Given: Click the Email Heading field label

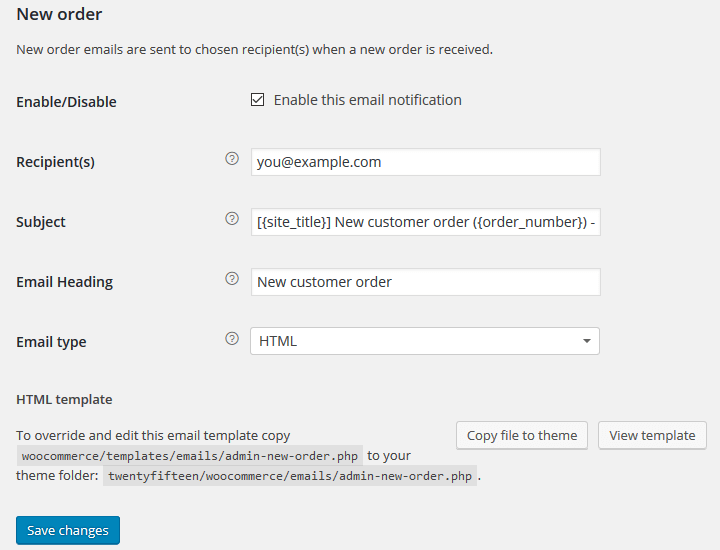Looking at the screenshot, I should 64,282.
